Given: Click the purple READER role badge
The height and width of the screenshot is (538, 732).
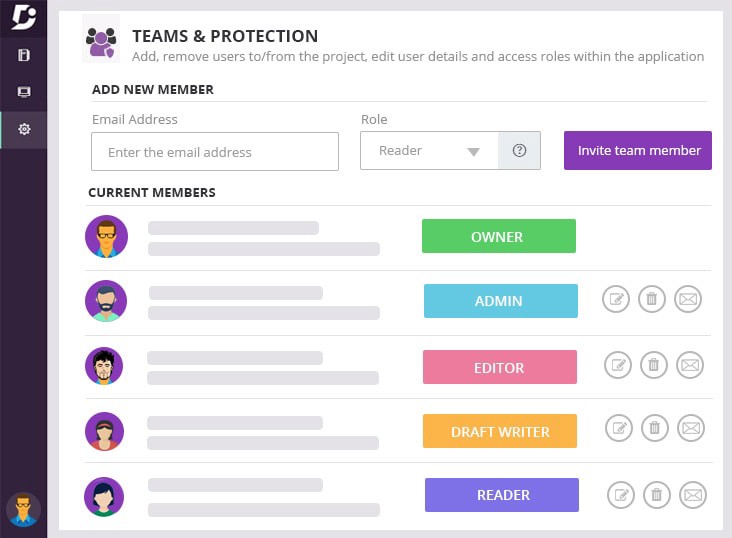Looking at the screenshot, I should tap(502, 495).
